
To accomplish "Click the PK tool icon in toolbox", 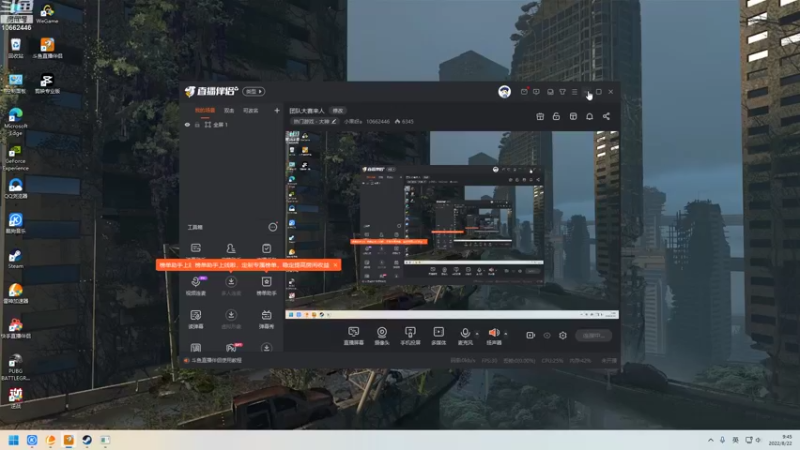I will 232,348.
